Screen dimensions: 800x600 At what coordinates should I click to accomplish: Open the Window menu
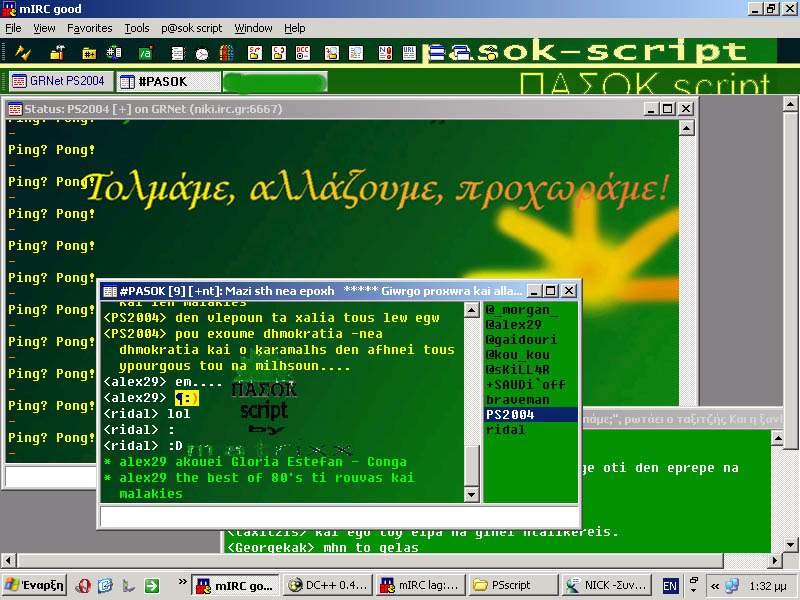click(254, 28)
